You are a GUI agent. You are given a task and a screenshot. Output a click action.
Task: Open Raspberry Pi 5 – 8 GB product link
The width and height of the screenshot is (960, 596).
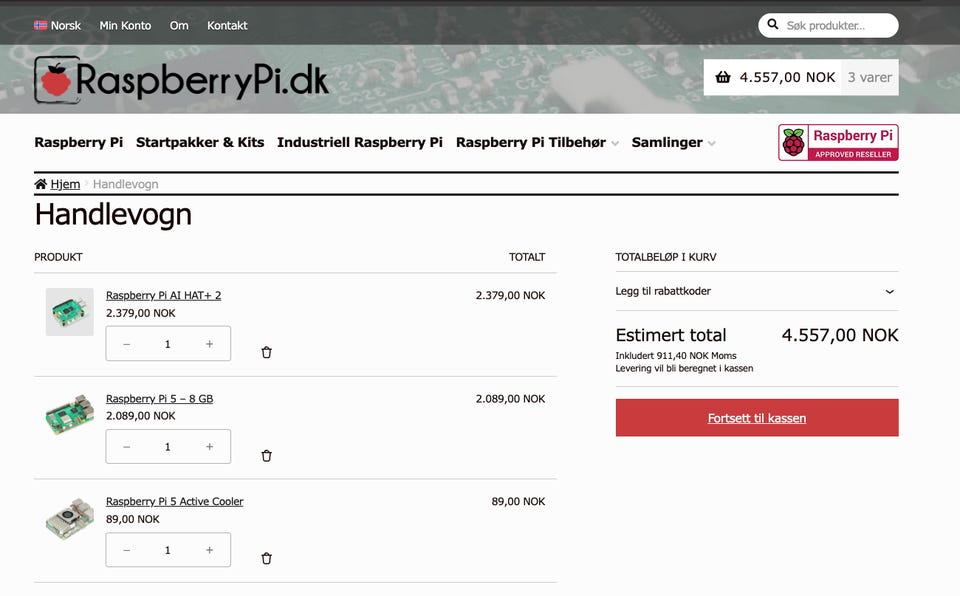pyautogui.click(x=159, y=399)
